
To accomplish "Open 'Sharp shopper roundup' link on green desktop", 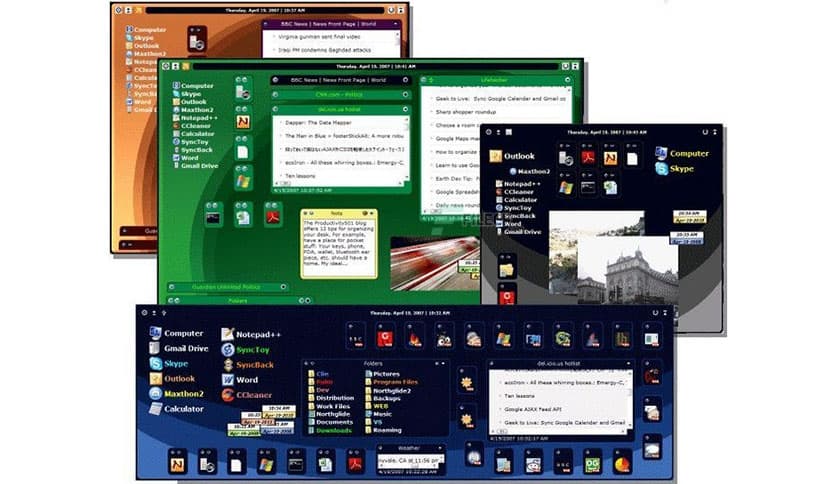I will click(x=465, y=112).
